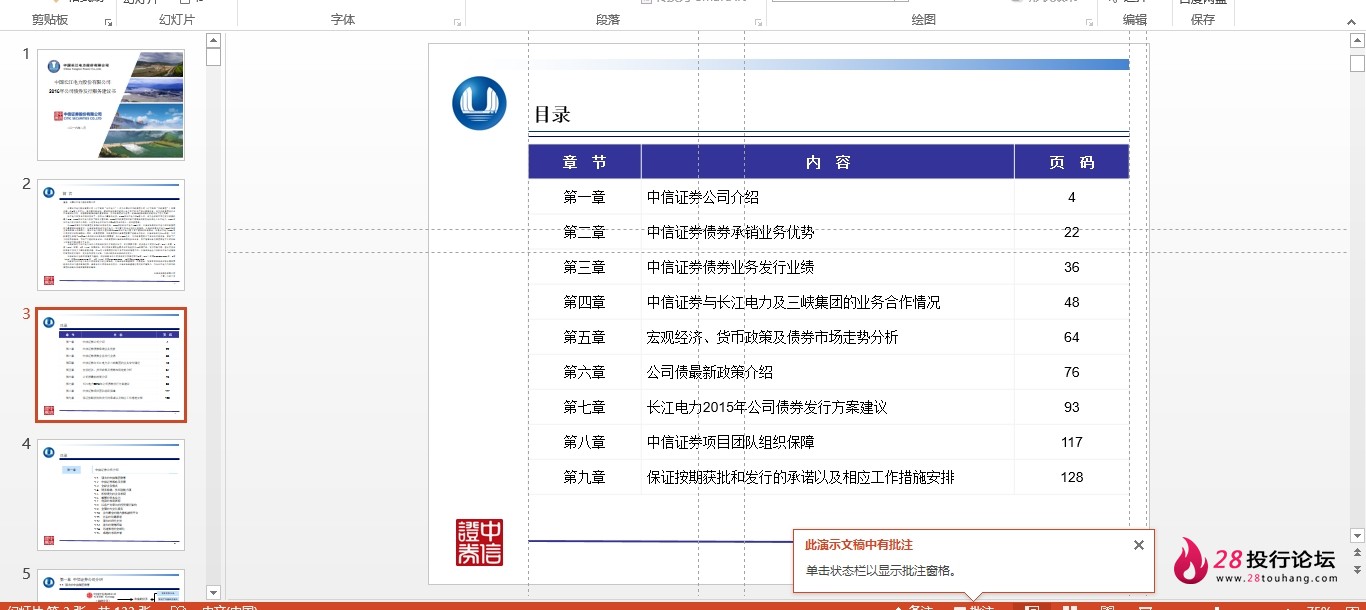Click 中信证券债券承销业务优势 cell
This screenshot has height=610, width=1366.
(828, 232)
